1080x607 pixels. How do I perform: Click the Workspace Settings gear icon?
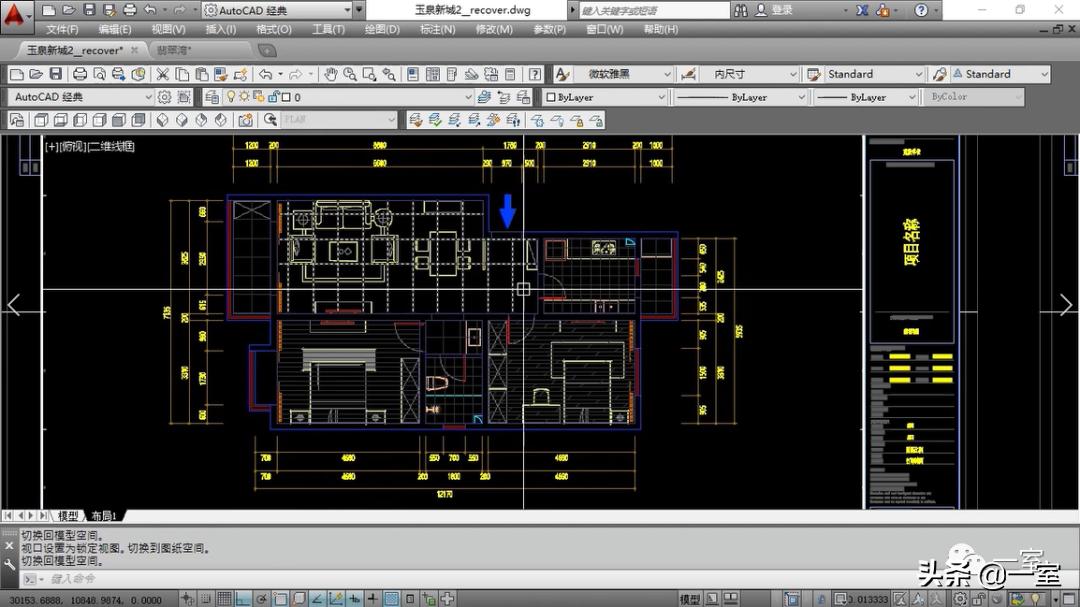tap(165, 97)
